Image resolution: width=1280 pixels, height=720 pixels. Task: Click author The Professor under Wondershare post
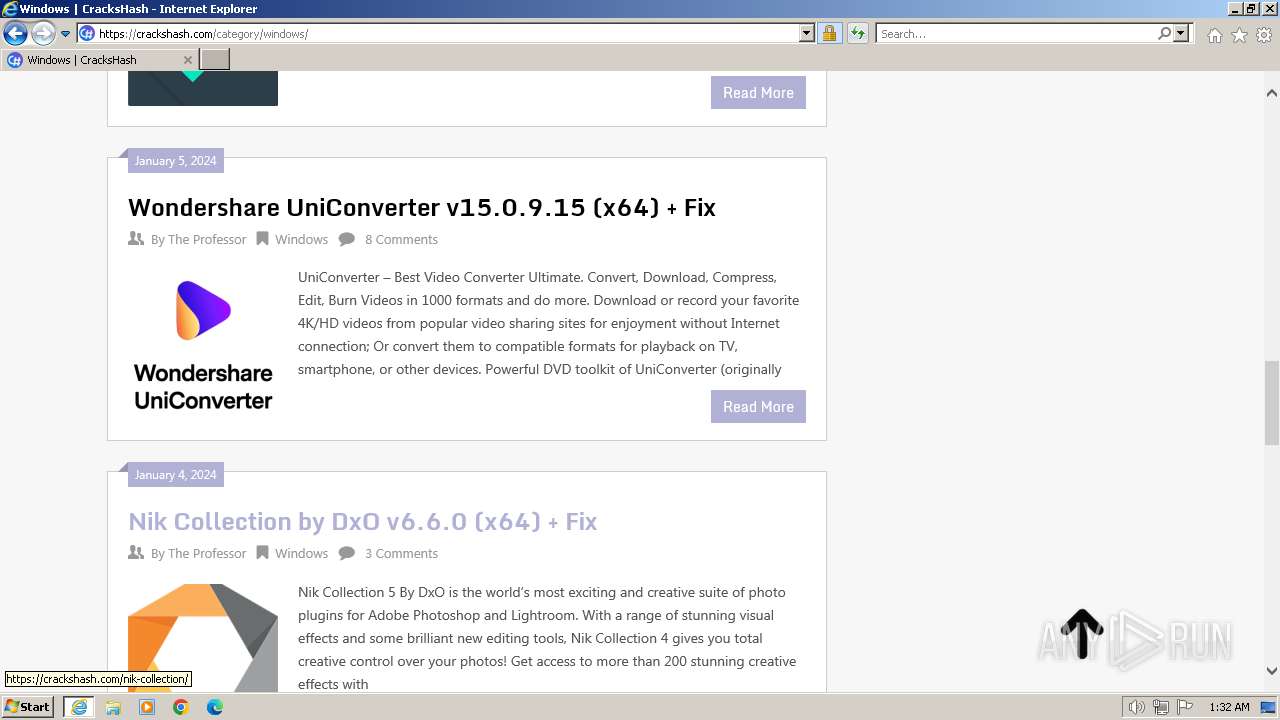pyautogui.click(x=207, y=239)
